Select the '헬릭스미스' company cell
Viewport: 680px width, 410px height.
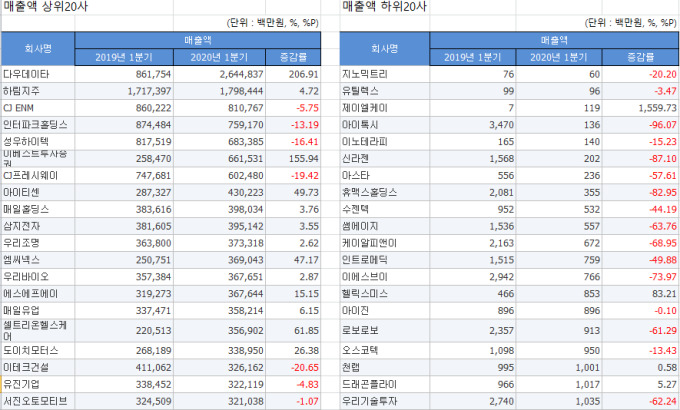pos(385,294)
